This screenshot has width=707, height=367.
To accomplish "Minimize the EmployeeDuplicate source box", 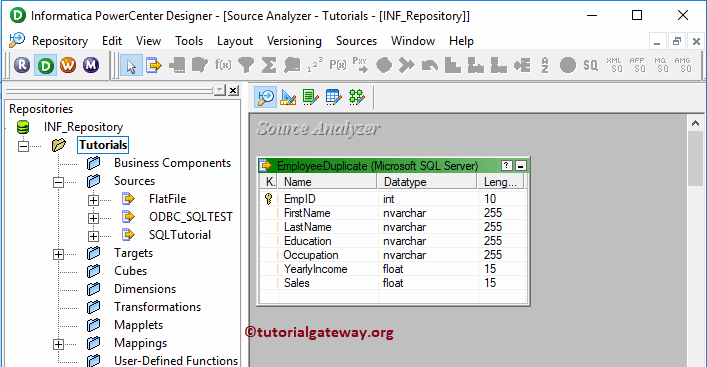I will tap(521, 165).
